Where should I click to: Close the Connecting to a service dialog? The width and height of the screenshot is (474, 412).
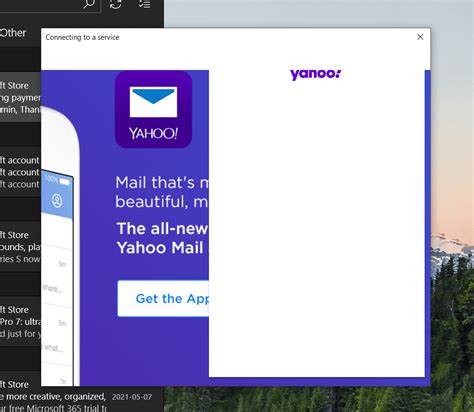[420, 37]
